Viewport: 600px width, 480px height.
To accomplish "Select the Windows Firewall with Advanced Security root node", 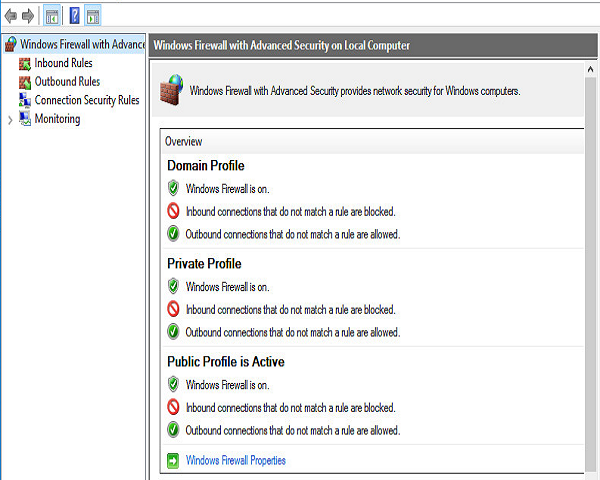I will pos(74,44).
